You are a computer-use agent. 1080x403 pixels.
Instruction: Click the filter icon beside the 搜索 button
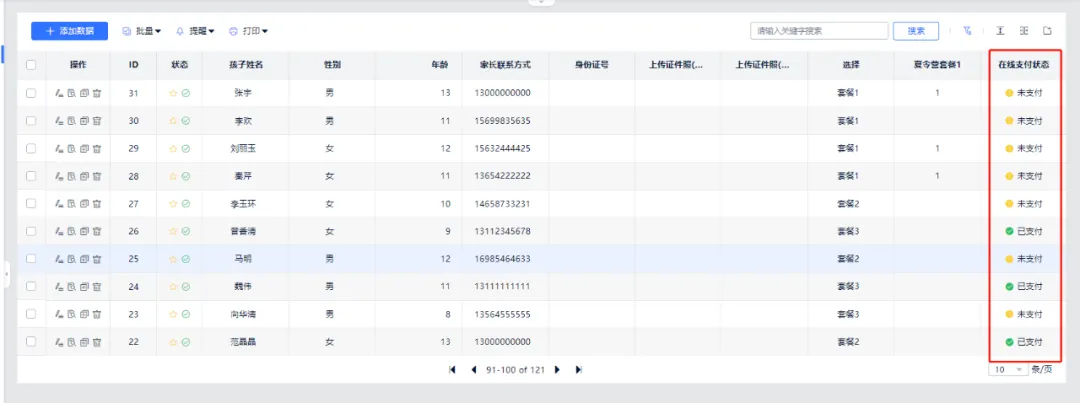coord(967,31)
